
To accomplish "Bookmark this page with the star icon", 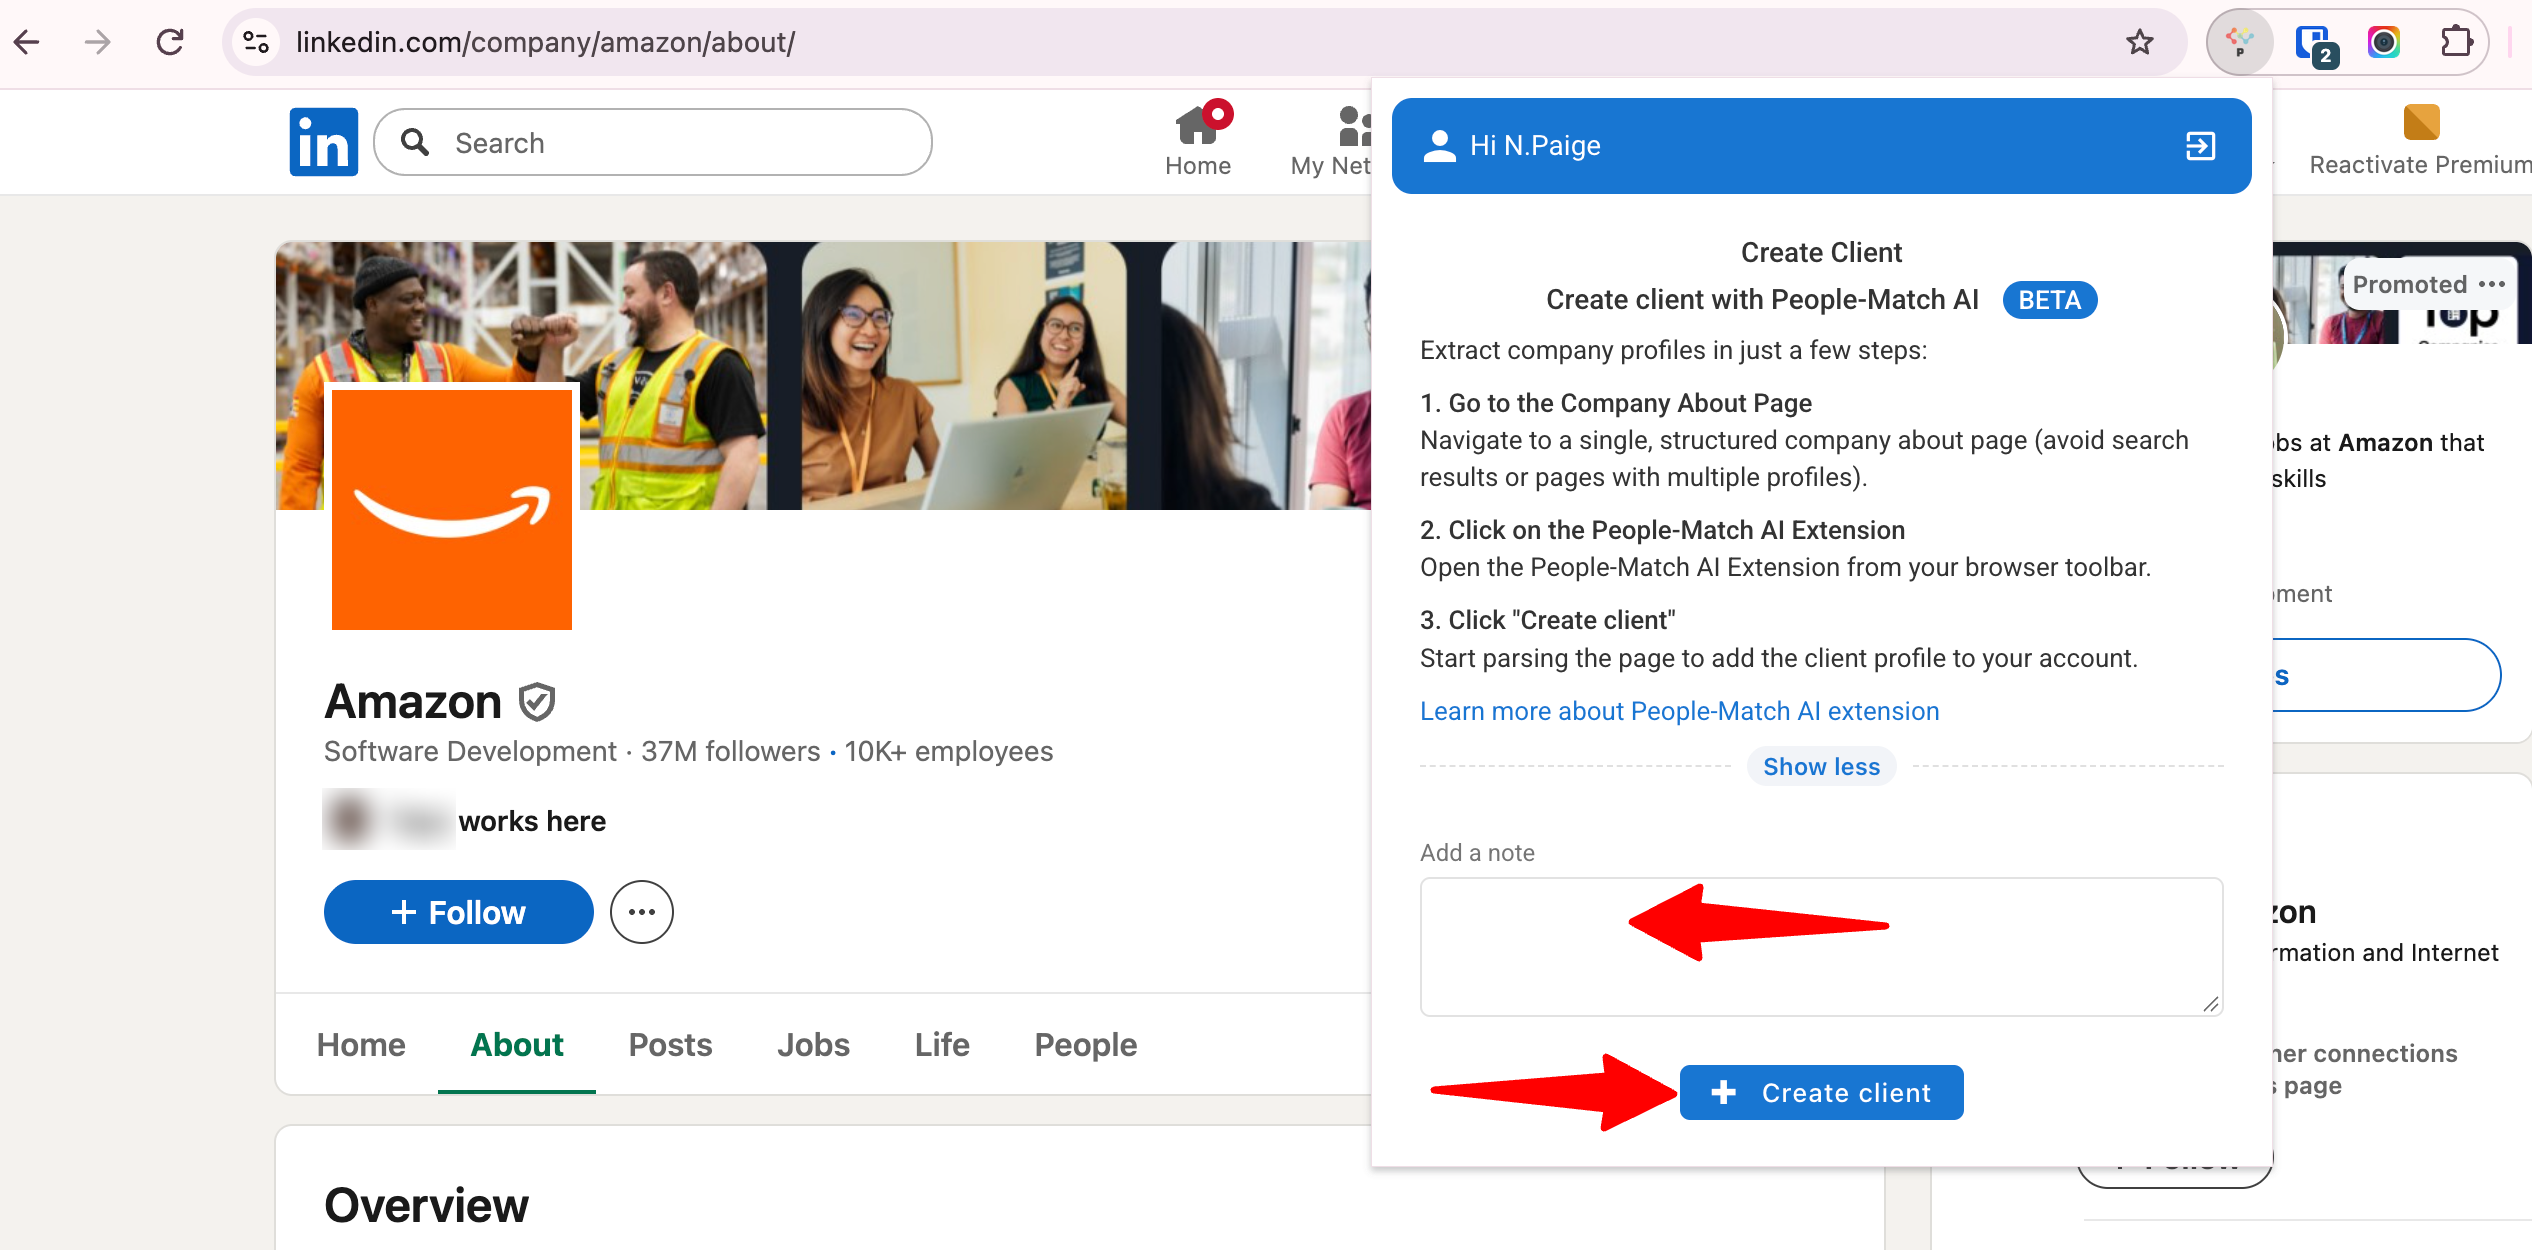I will pyautogui.click(x=2140, y=42).
